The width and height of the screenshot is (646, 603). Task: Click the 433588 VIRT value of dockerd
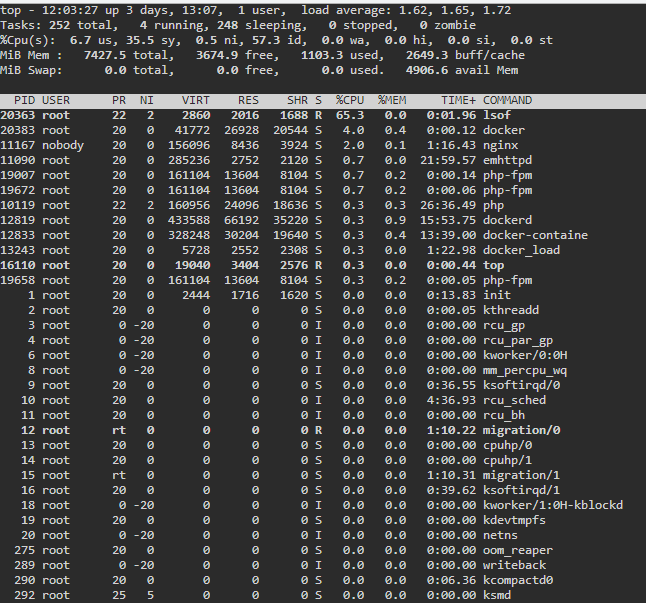[x=189, y=220]
